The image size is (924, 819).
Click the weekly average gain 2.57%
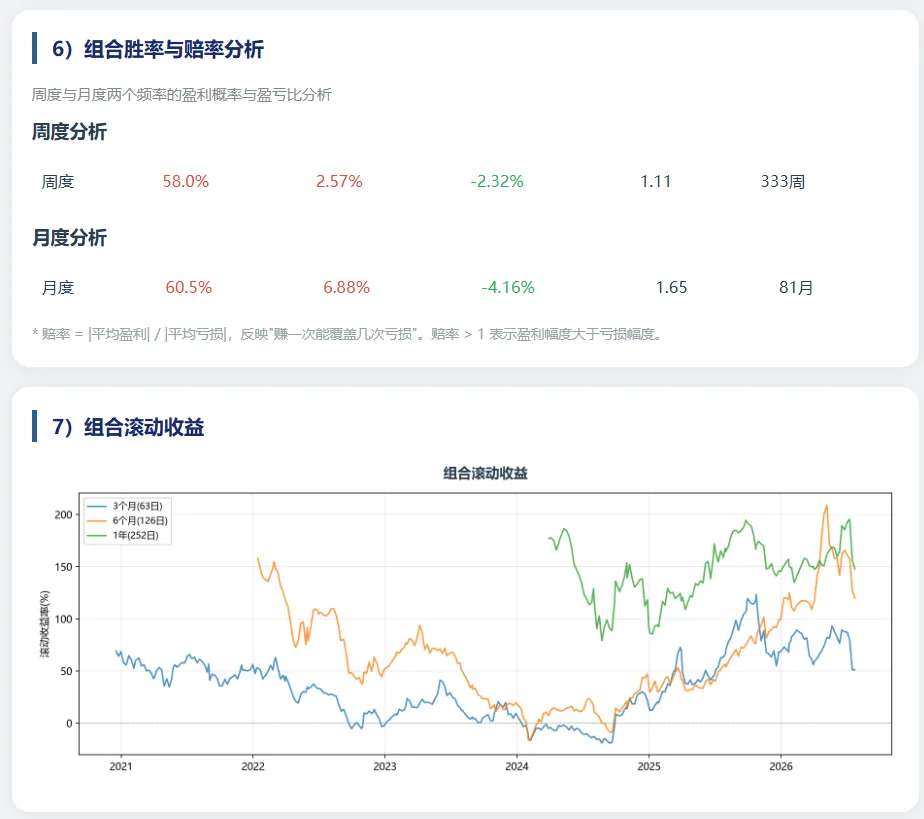tap(339, 181)
